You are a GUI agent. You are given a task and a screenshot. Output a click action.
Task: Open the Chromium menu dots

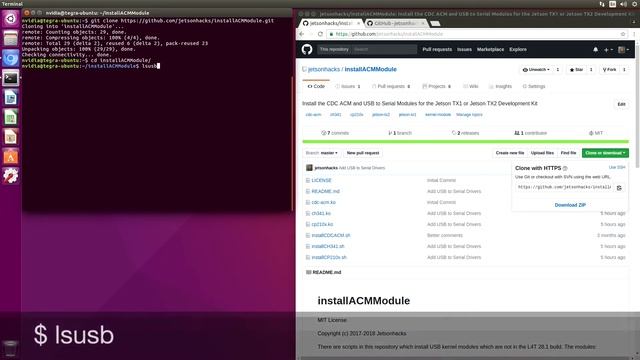634,34
